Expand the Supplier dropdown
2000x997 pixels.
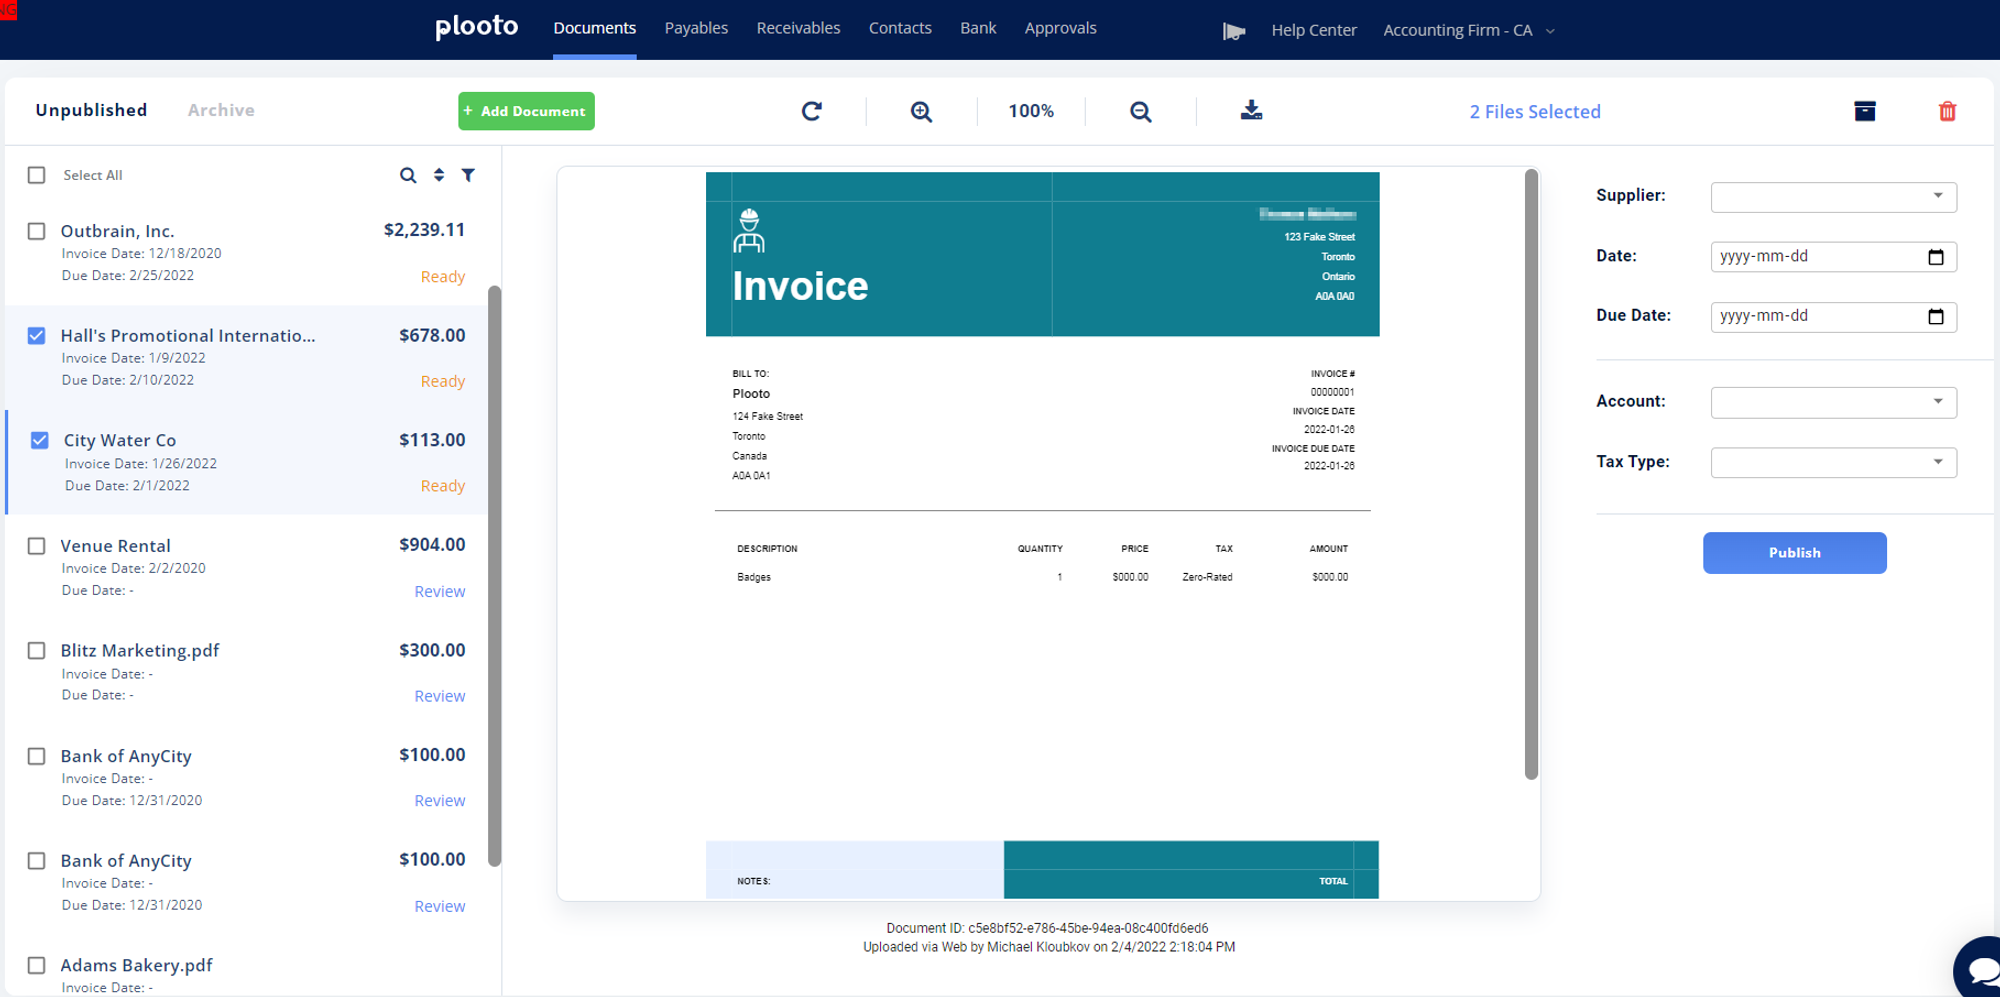pyautogui.click(x=1833, y=197)
